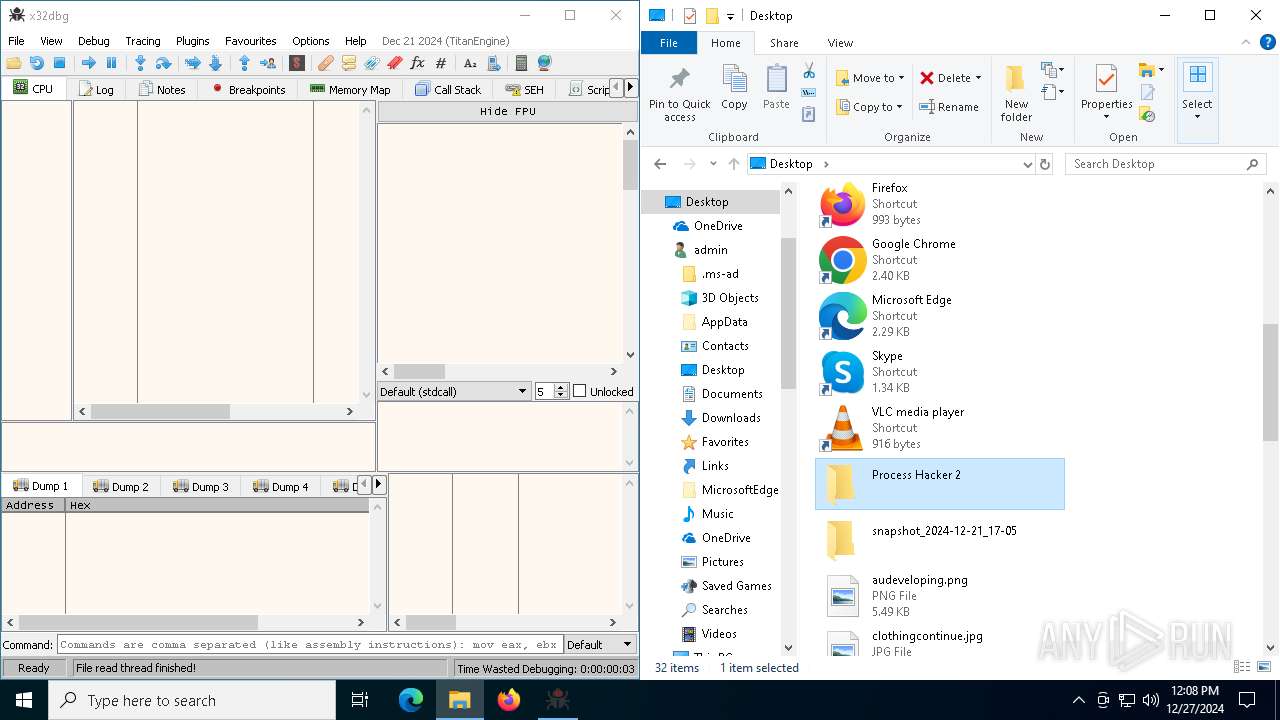
Task: Click the Find intermodular calls icon
Action: click(x=493, y=63)
